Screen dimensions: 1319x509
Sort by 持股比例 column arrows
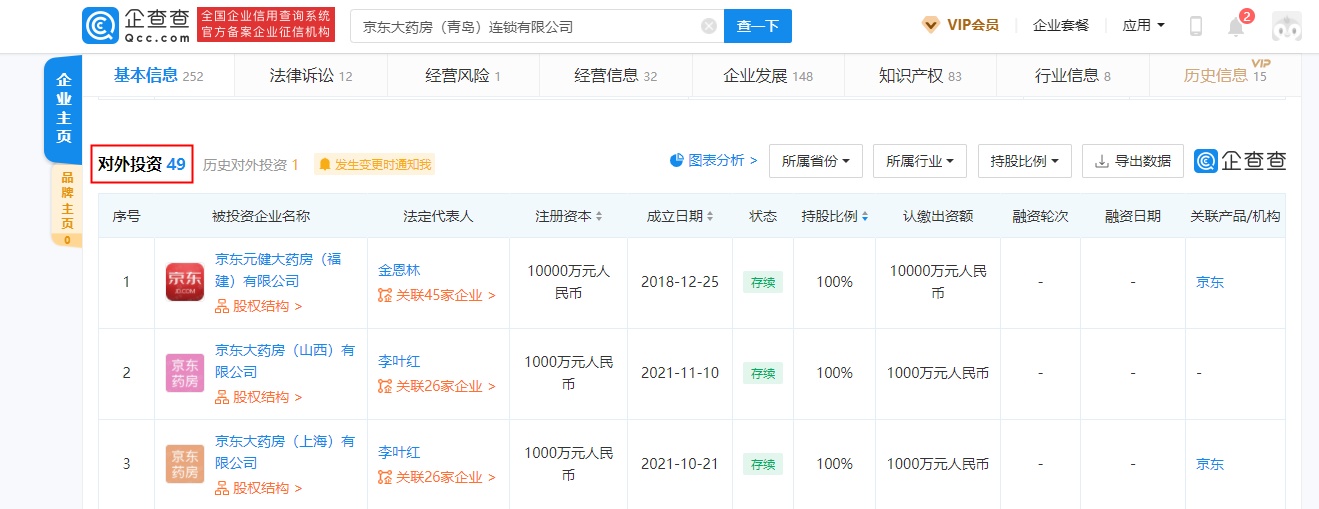(x=864, y=216)
